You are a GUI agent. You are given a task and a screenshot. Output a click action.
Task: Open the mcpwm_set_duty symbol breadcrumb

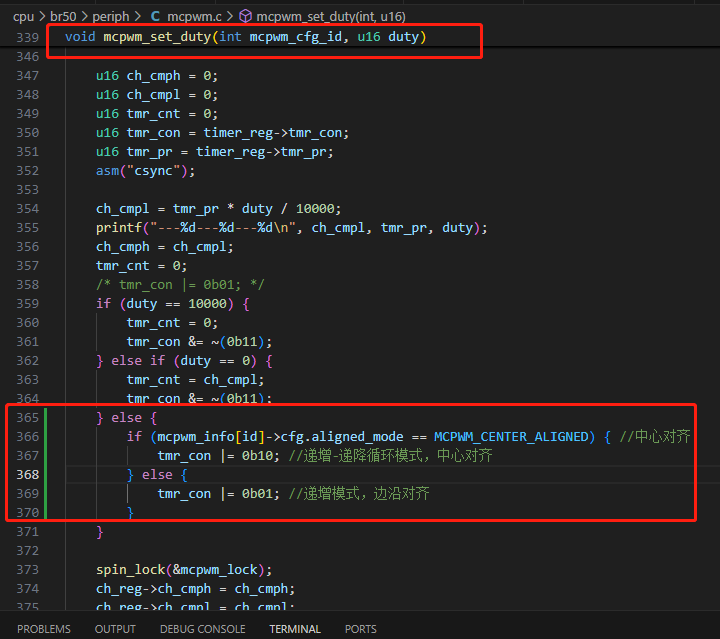pos(331,17)
